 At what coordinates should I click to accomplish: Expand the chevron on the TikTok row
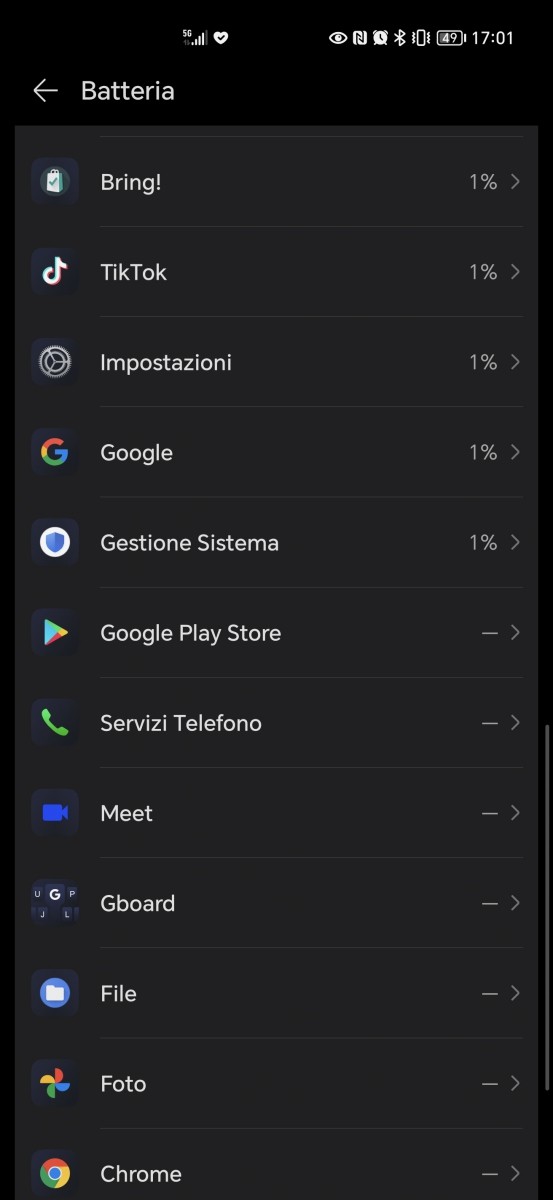(x=515, y=272)
